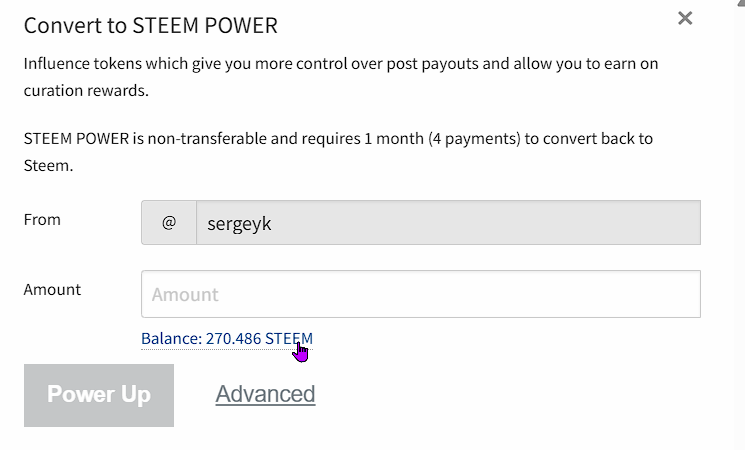This screenshot has width=745, height=450.
Task: Close the Convert to STEEM POWER dialog
Action: [685, 18]
